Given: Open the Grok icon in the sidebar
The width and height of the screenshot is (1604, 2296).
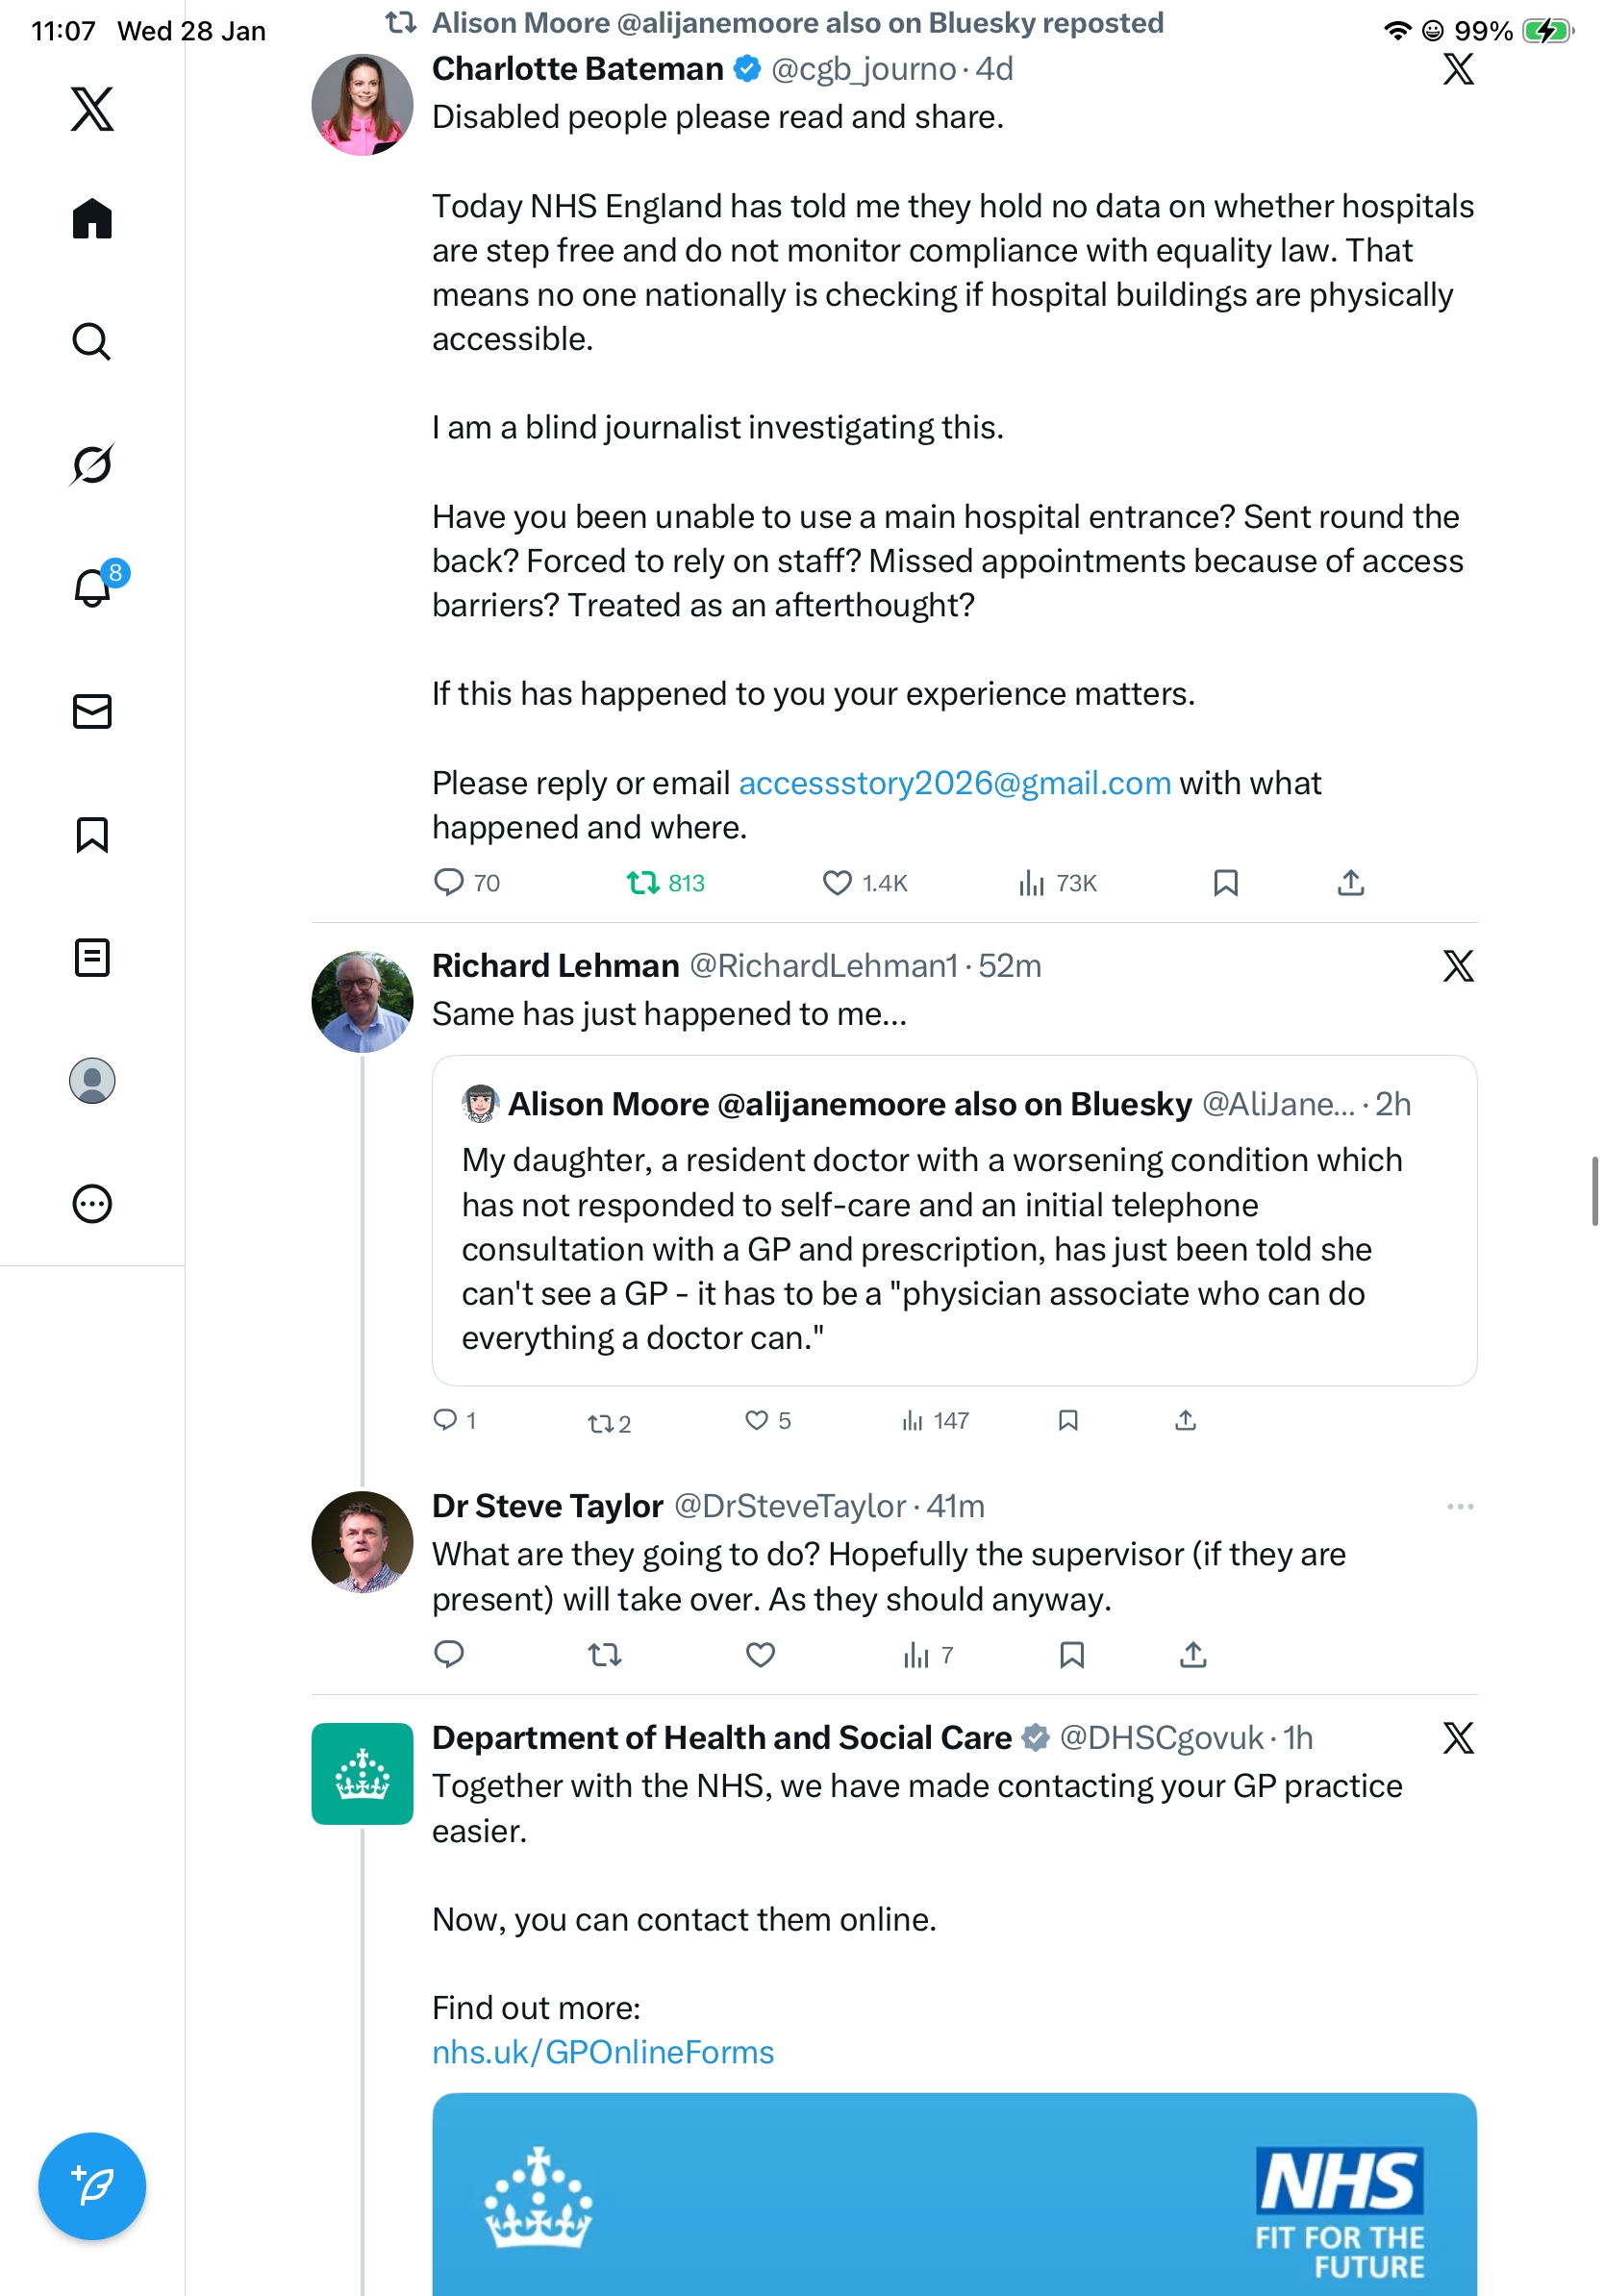Looking at the screenshot, I should click(92, 464).
